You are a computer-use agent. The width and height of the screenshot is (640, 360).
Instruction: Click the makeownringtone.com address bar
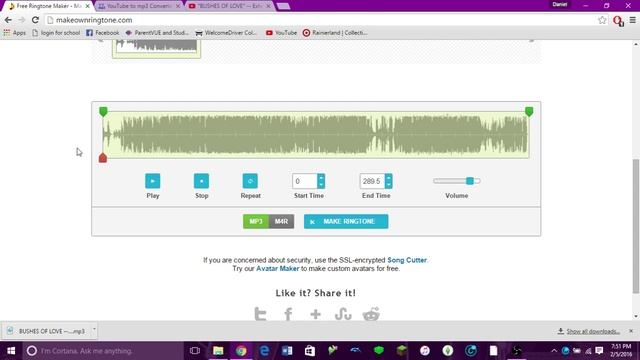(x=322, y=20)
